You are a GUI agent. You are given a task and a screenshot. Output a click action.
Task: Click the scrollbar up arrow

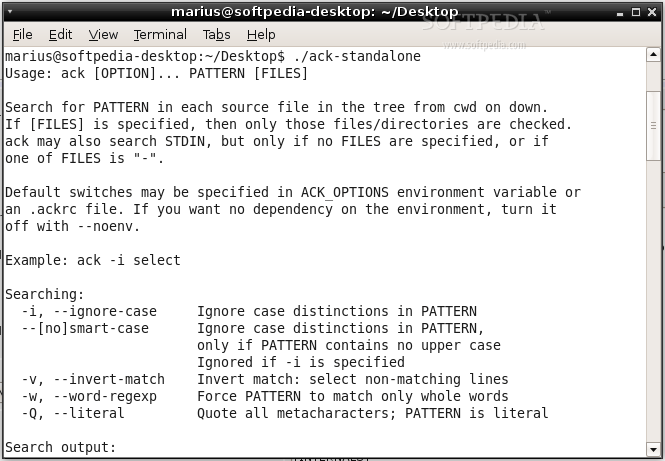coord(653,54)
